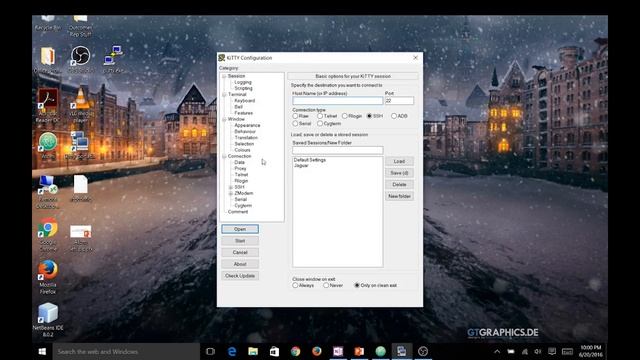This screenshot has width=640, height=360.
Task: Launch Chrome from the taskbar
Action: pyautogui.click(x=296, y=351)
